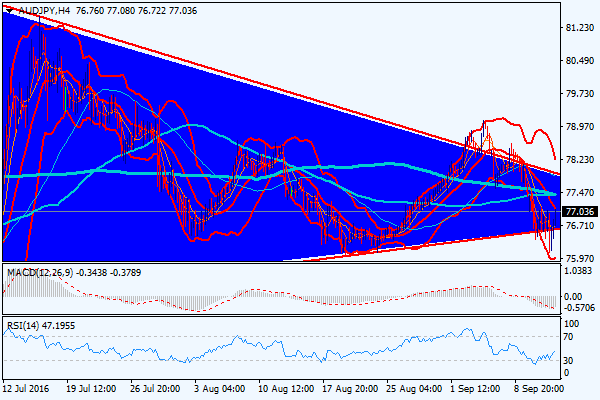Click the 25 Aug 04:00 time label

pyautogui.click(x=412, y=389)
